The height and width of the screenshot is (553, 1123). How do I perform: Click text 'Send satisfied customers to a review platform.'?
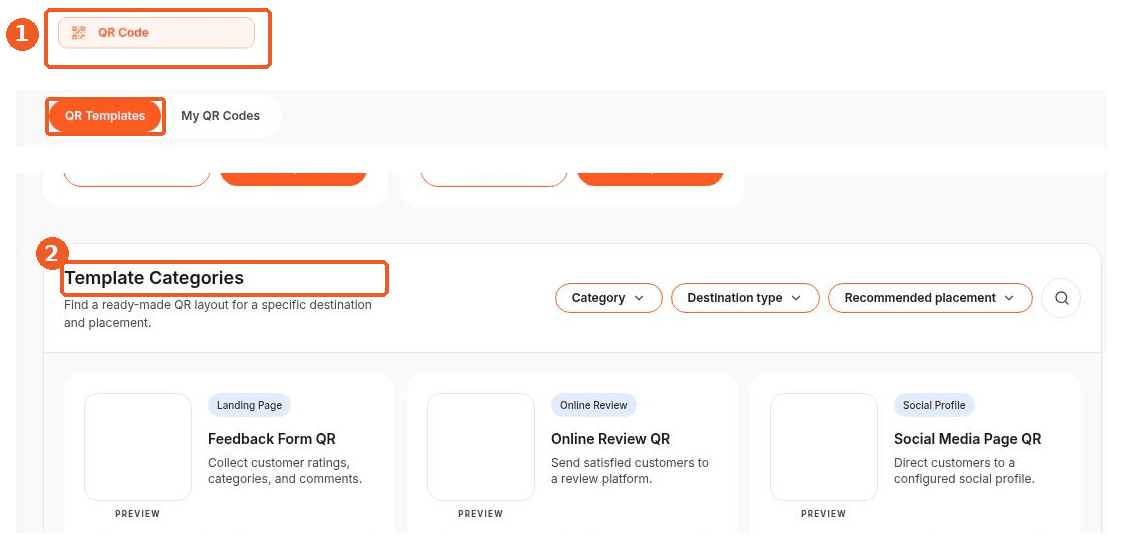click(630, 471)
